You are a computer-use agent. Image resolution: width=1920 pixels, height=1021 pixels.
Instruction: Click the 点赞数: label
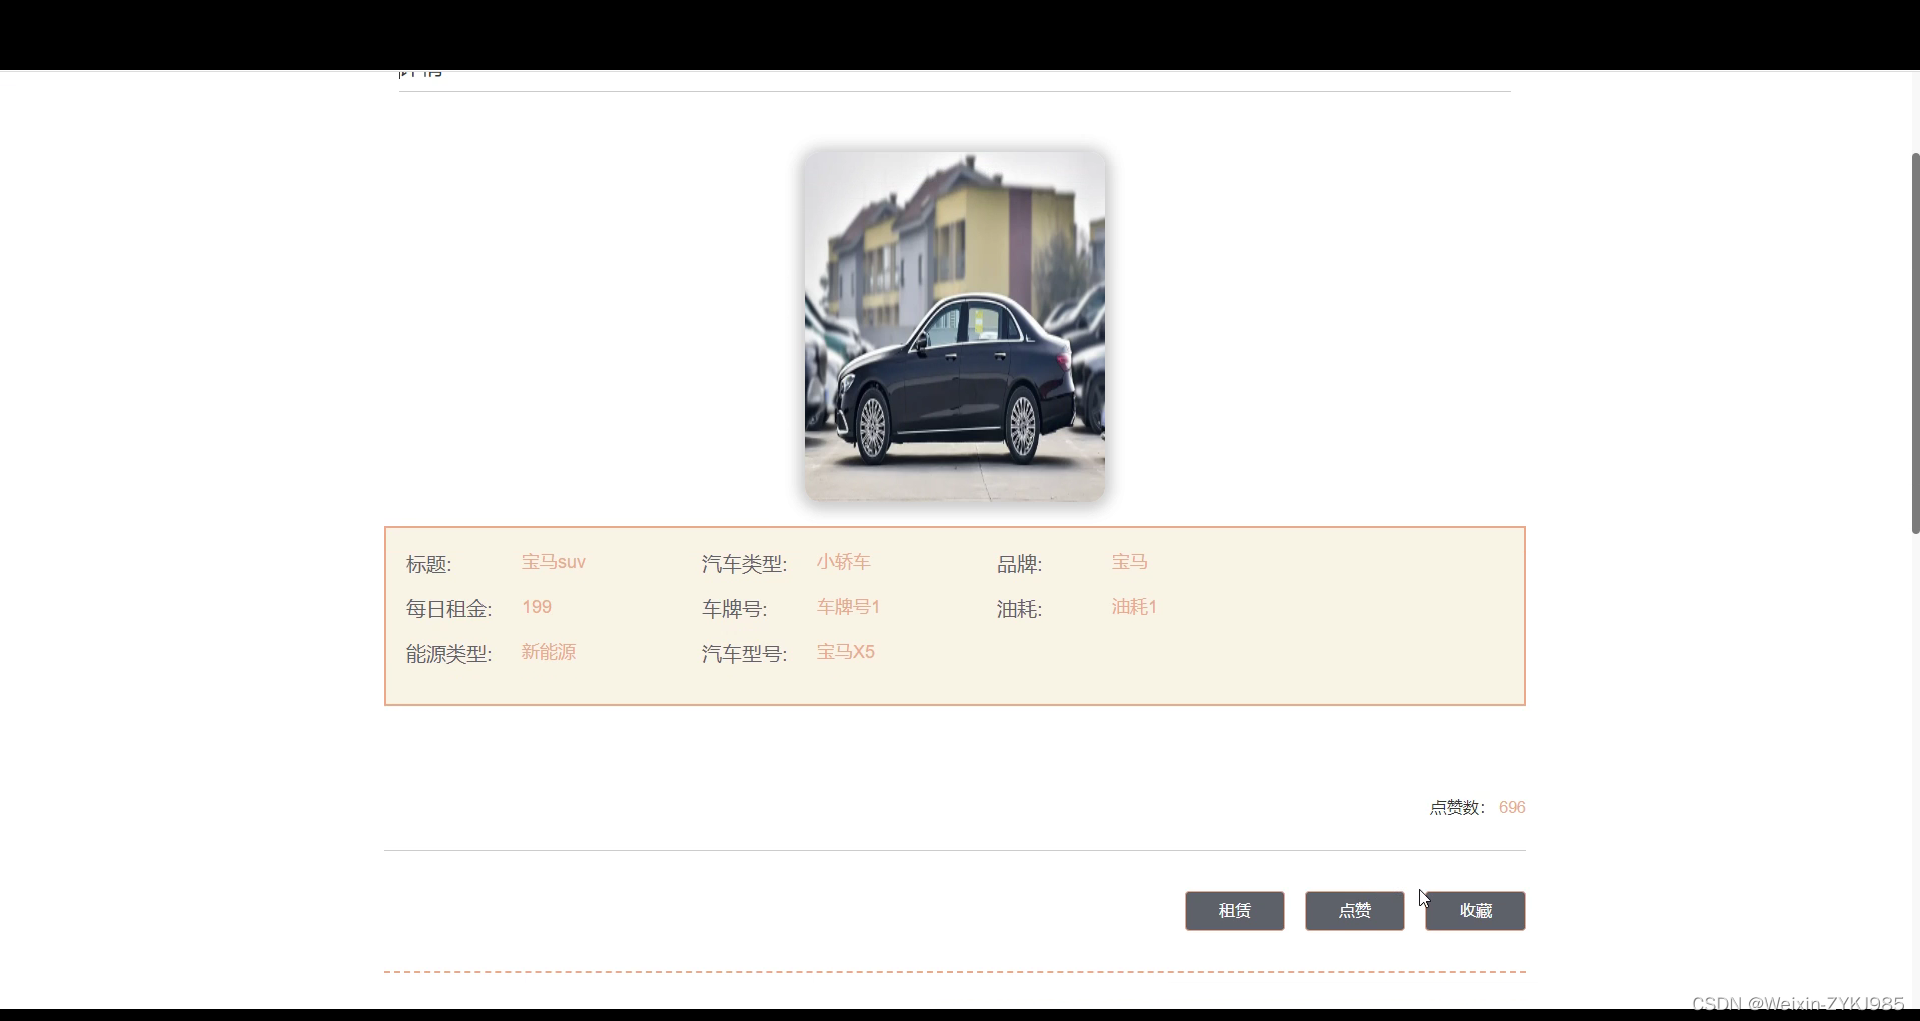tap(1457, 807)
